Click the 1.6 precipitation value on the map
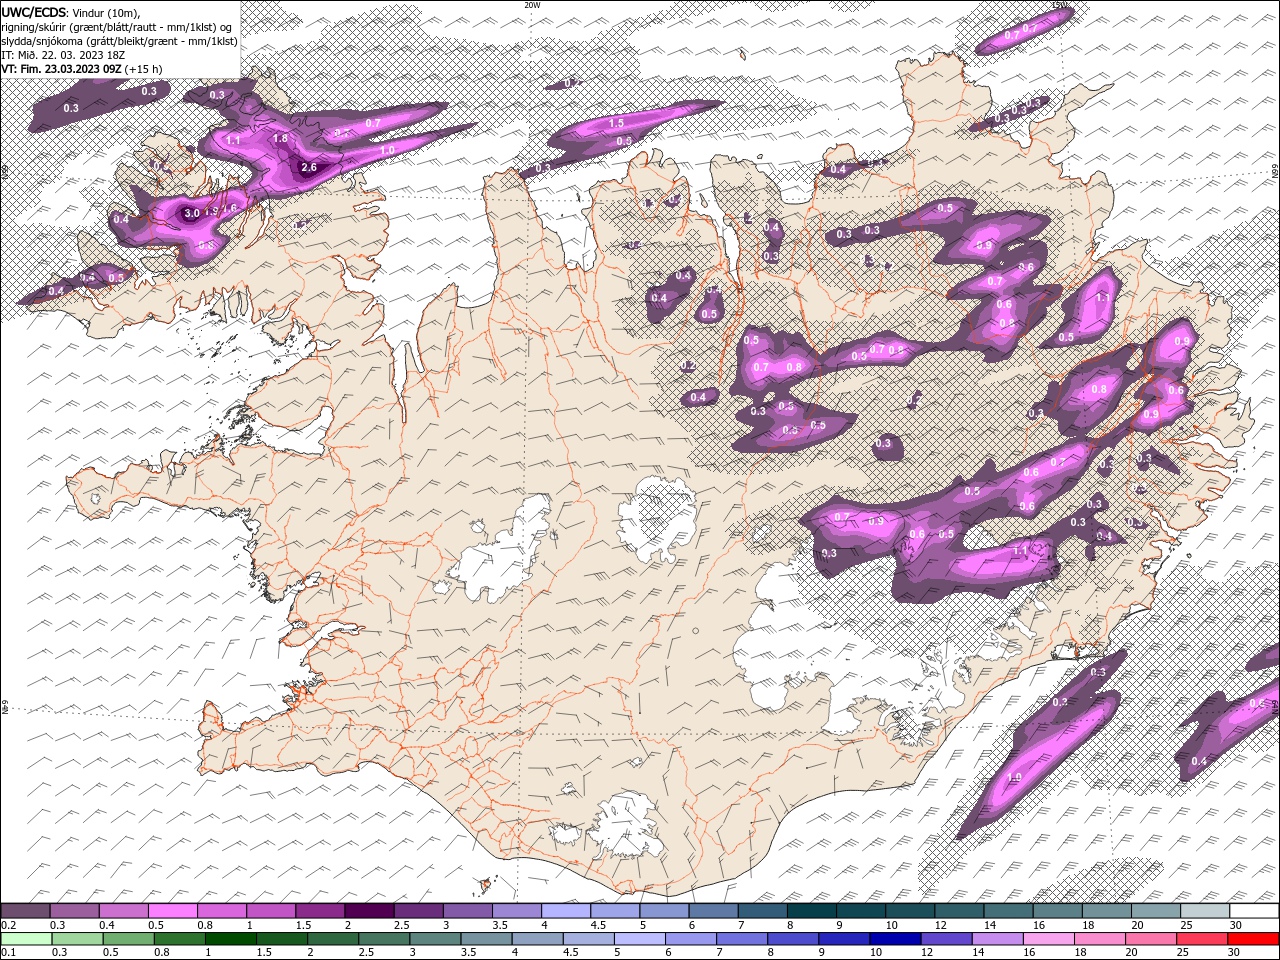The width and height of the screenshot is (1280, 960). (x=231, y=209)
